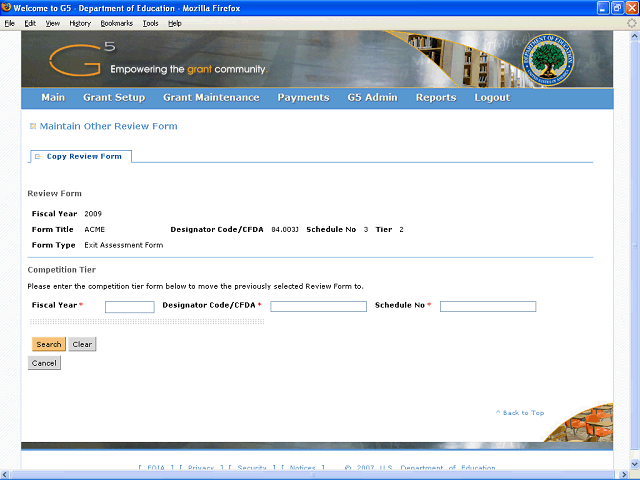
Task: Focus the Fiscal Year input field
Action: coord(130,307)
